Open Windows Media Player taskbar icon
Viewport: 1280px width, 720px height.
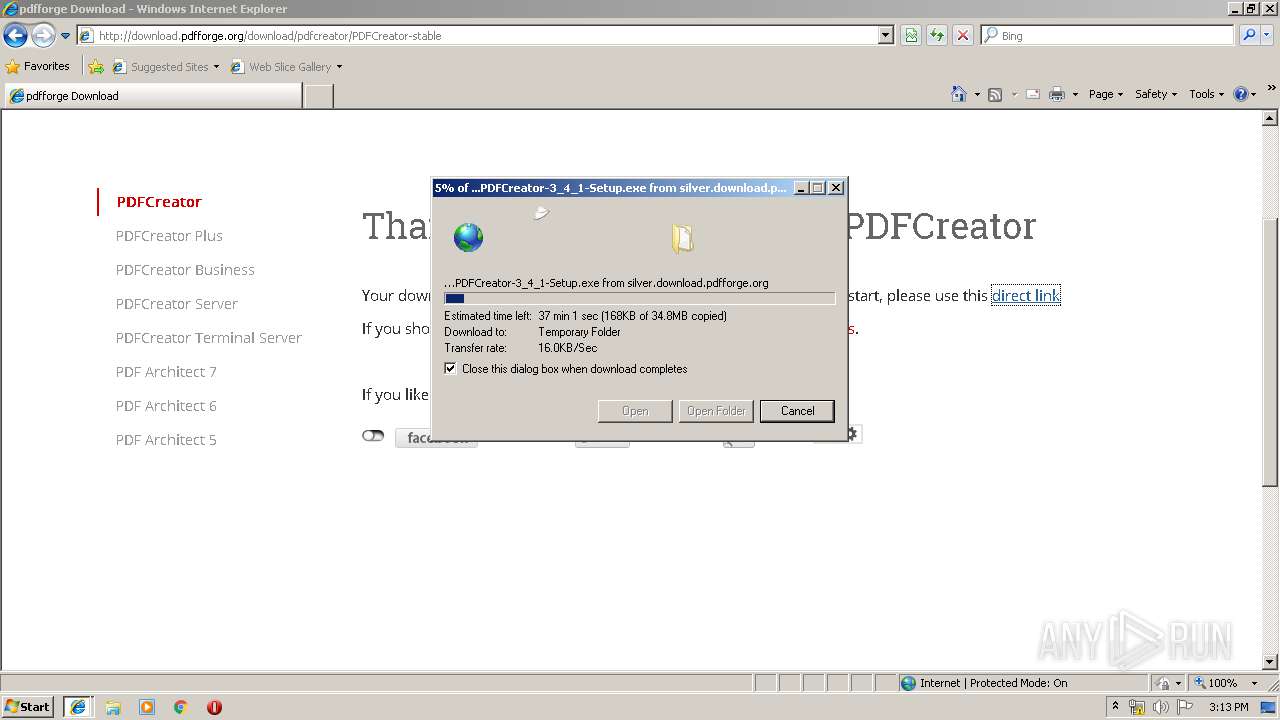click(147, 707)
